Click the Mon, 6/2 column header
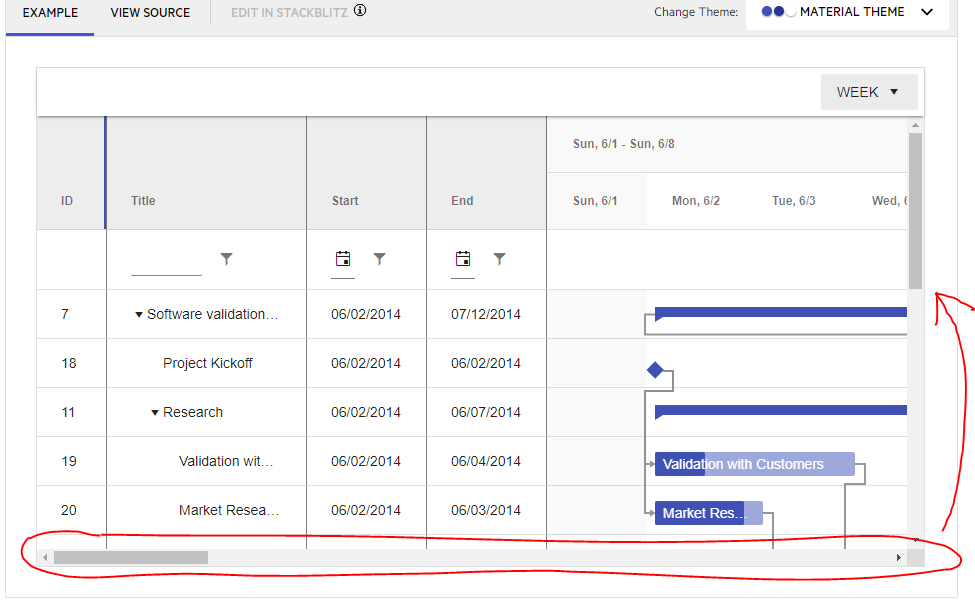This screenshot has height=602, width=975. click(x=695, y=200)
